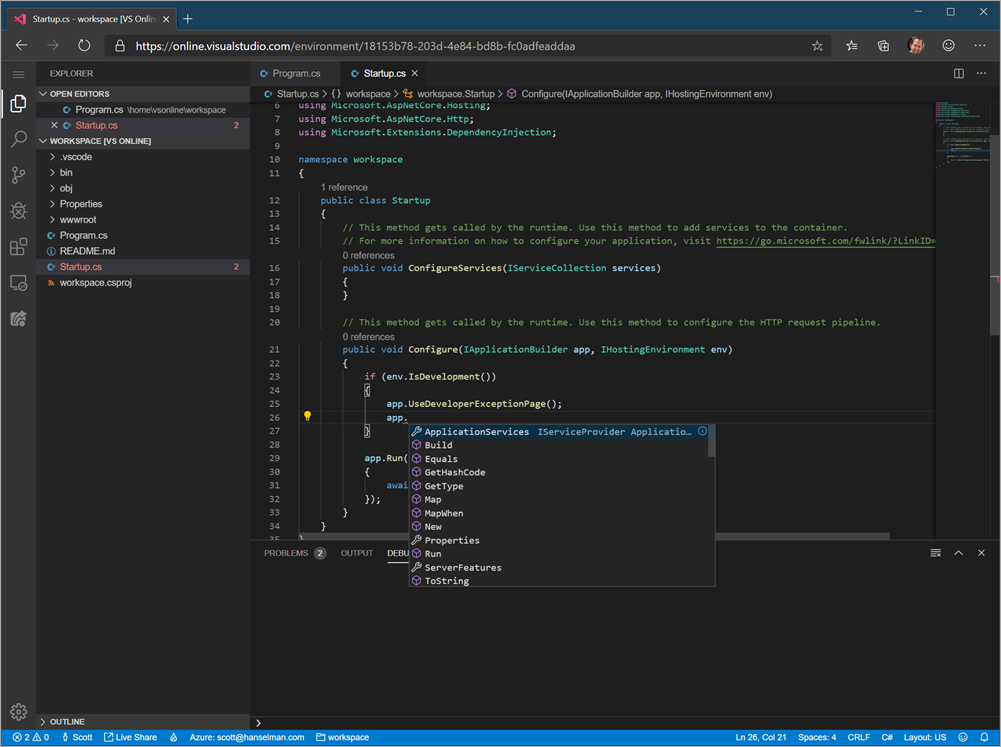Refresh the browser page
The height and width of the screenshot is (747, 1001).
coord(84,45)
